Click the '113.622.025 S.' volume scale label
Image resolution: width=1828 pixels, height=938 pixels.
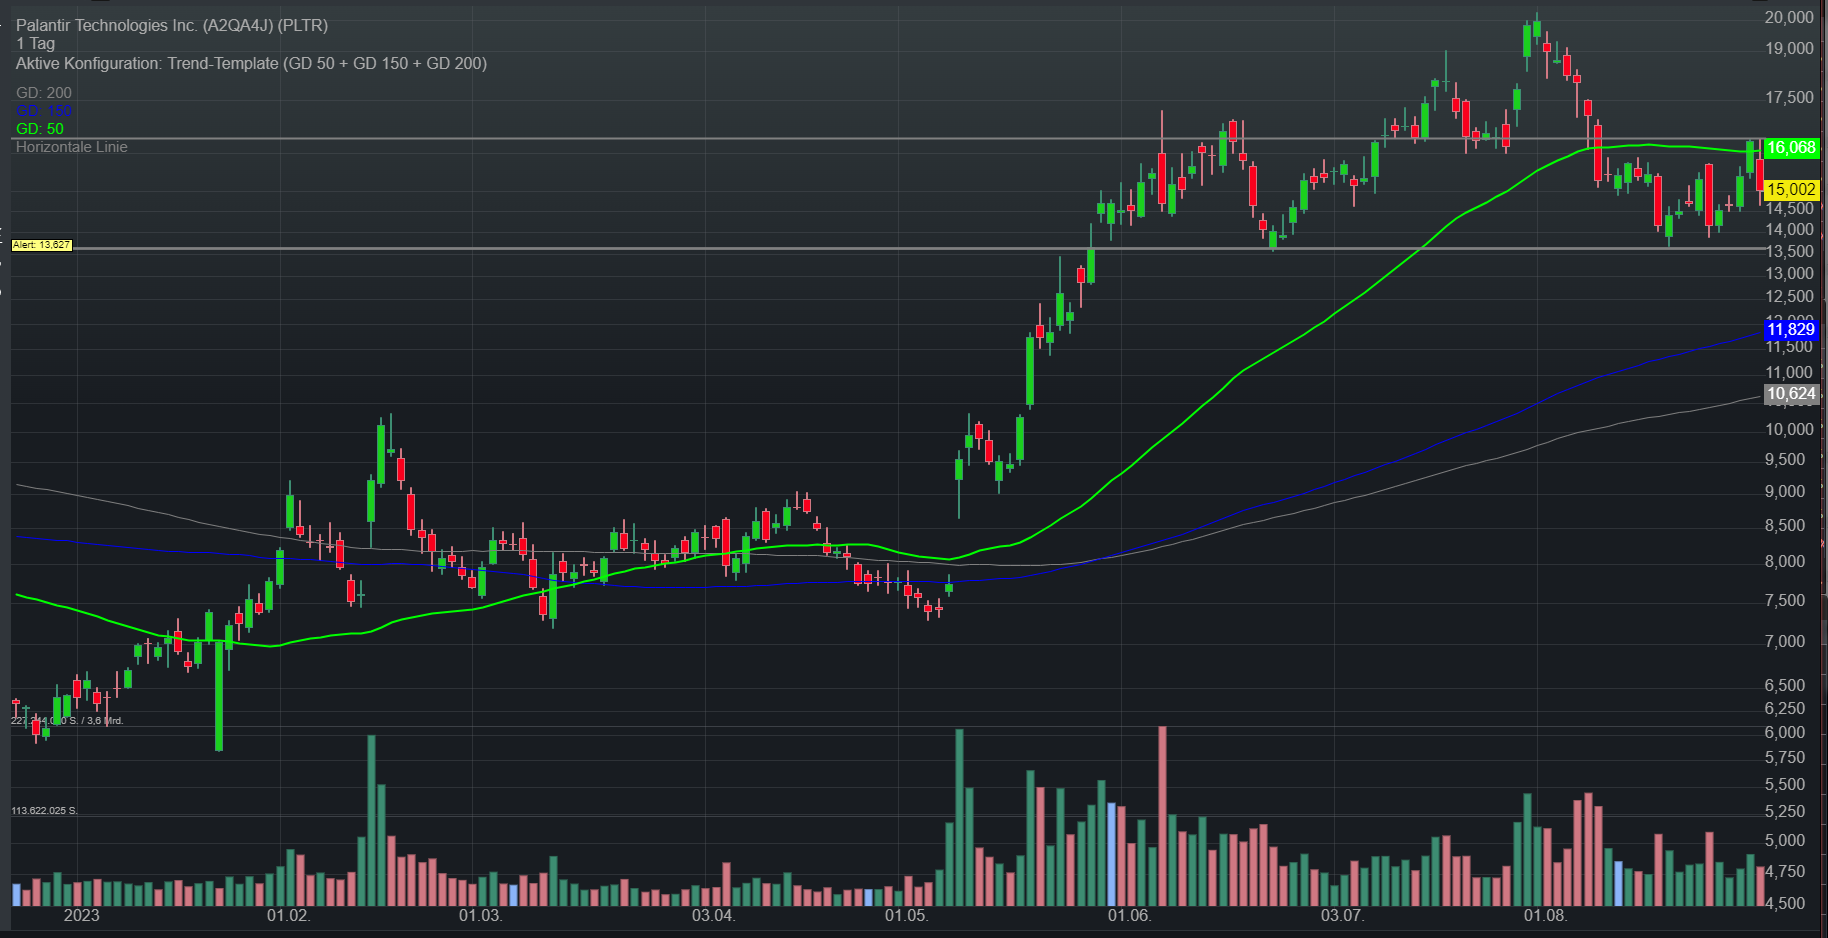coord(44,810)
